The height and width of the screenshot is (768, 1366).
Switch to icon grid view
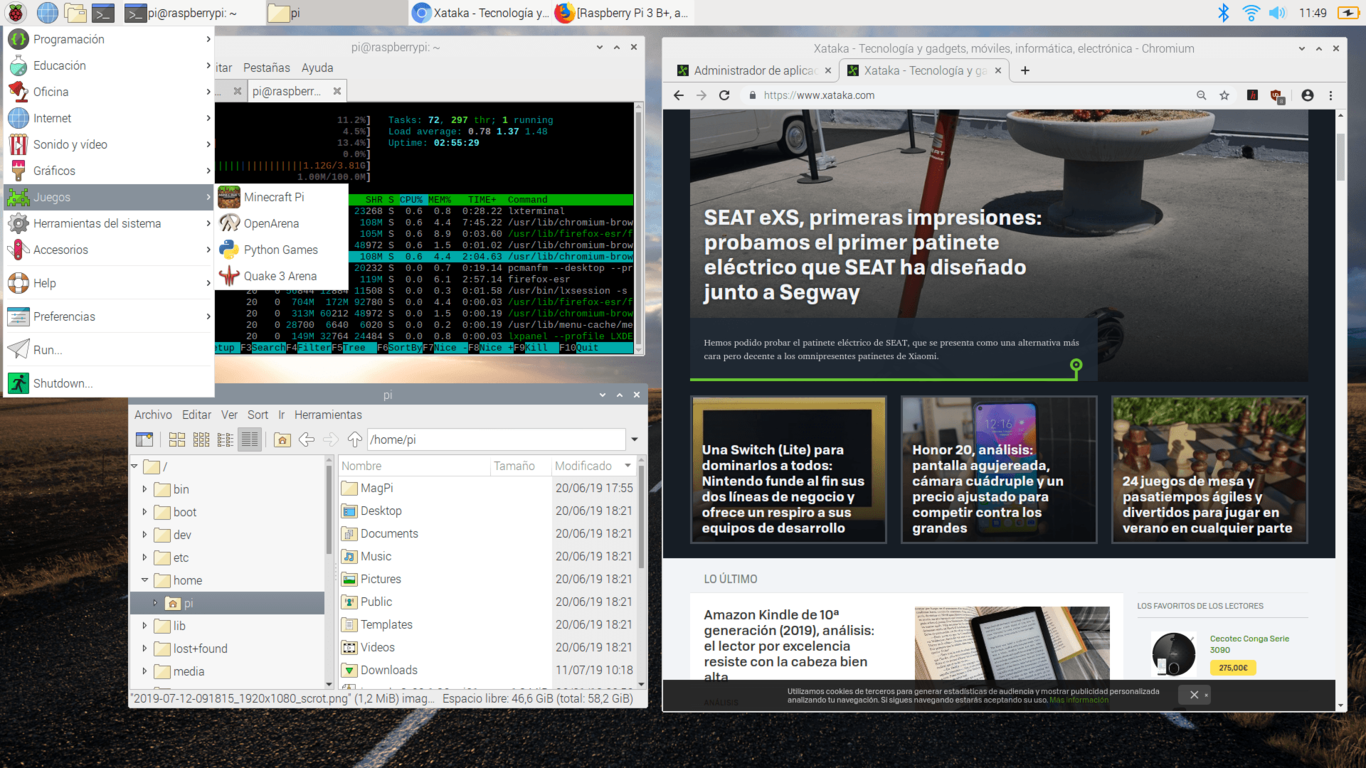[177, 439]
